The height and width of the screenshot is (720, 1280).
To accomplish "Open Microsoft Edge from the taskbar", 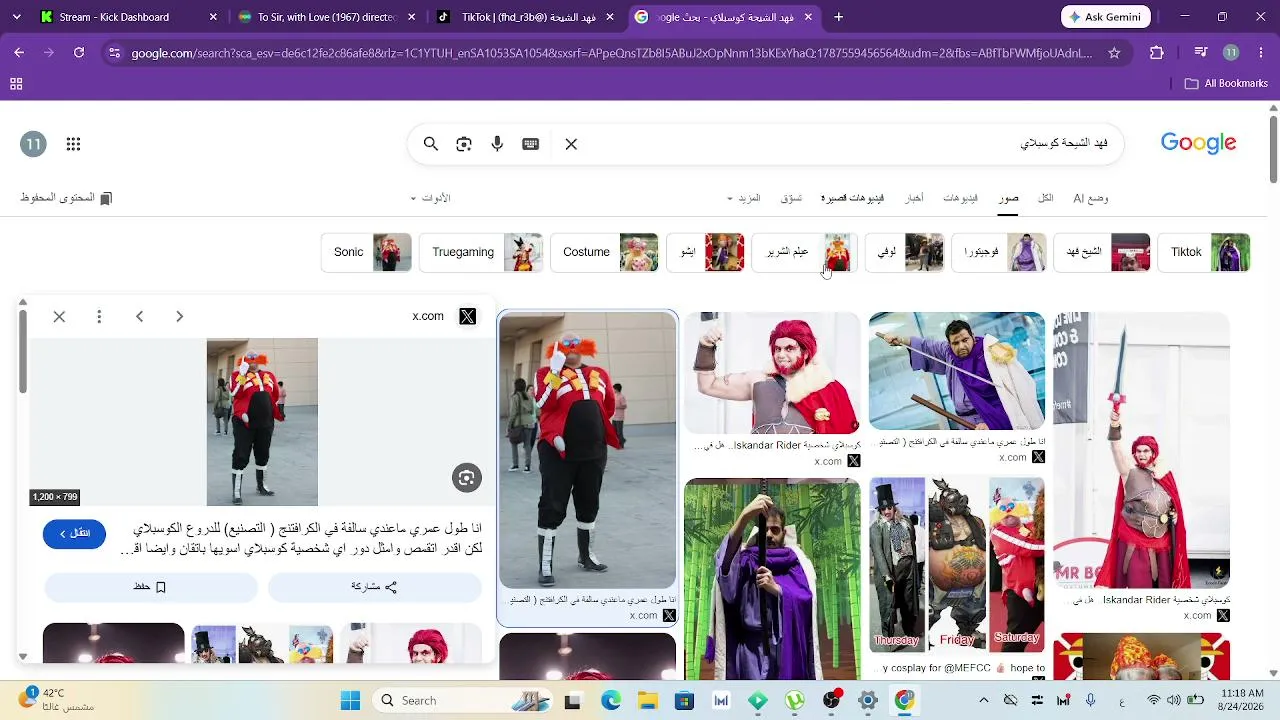I will click(610, 700).
